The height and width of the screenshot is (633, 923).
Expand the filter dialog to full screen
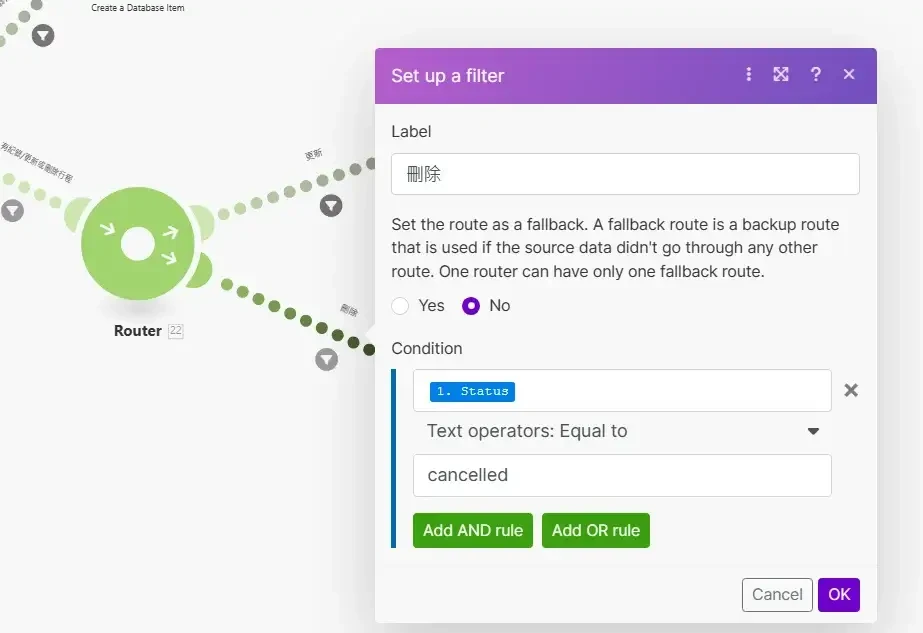781,74
